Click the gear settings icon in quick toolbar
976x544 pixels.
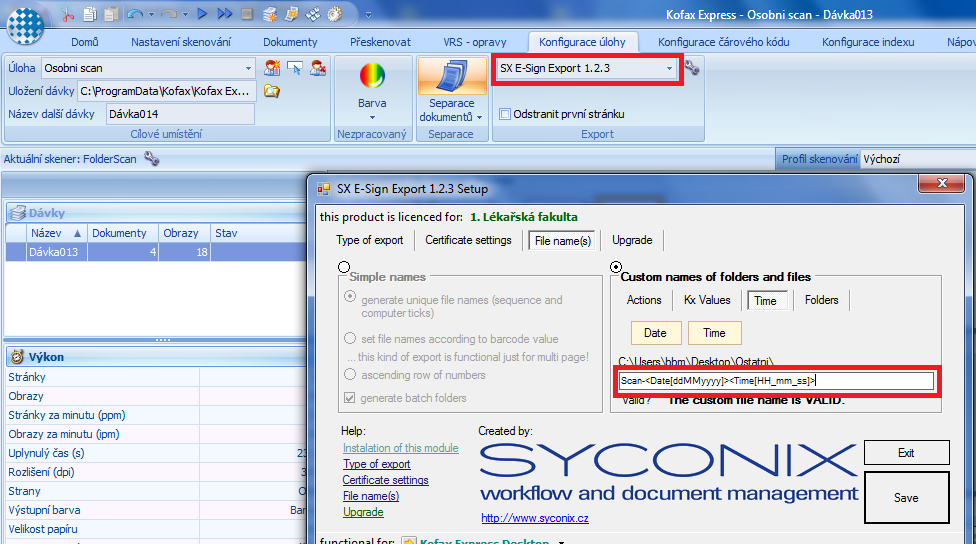click(x=335, y=14)
